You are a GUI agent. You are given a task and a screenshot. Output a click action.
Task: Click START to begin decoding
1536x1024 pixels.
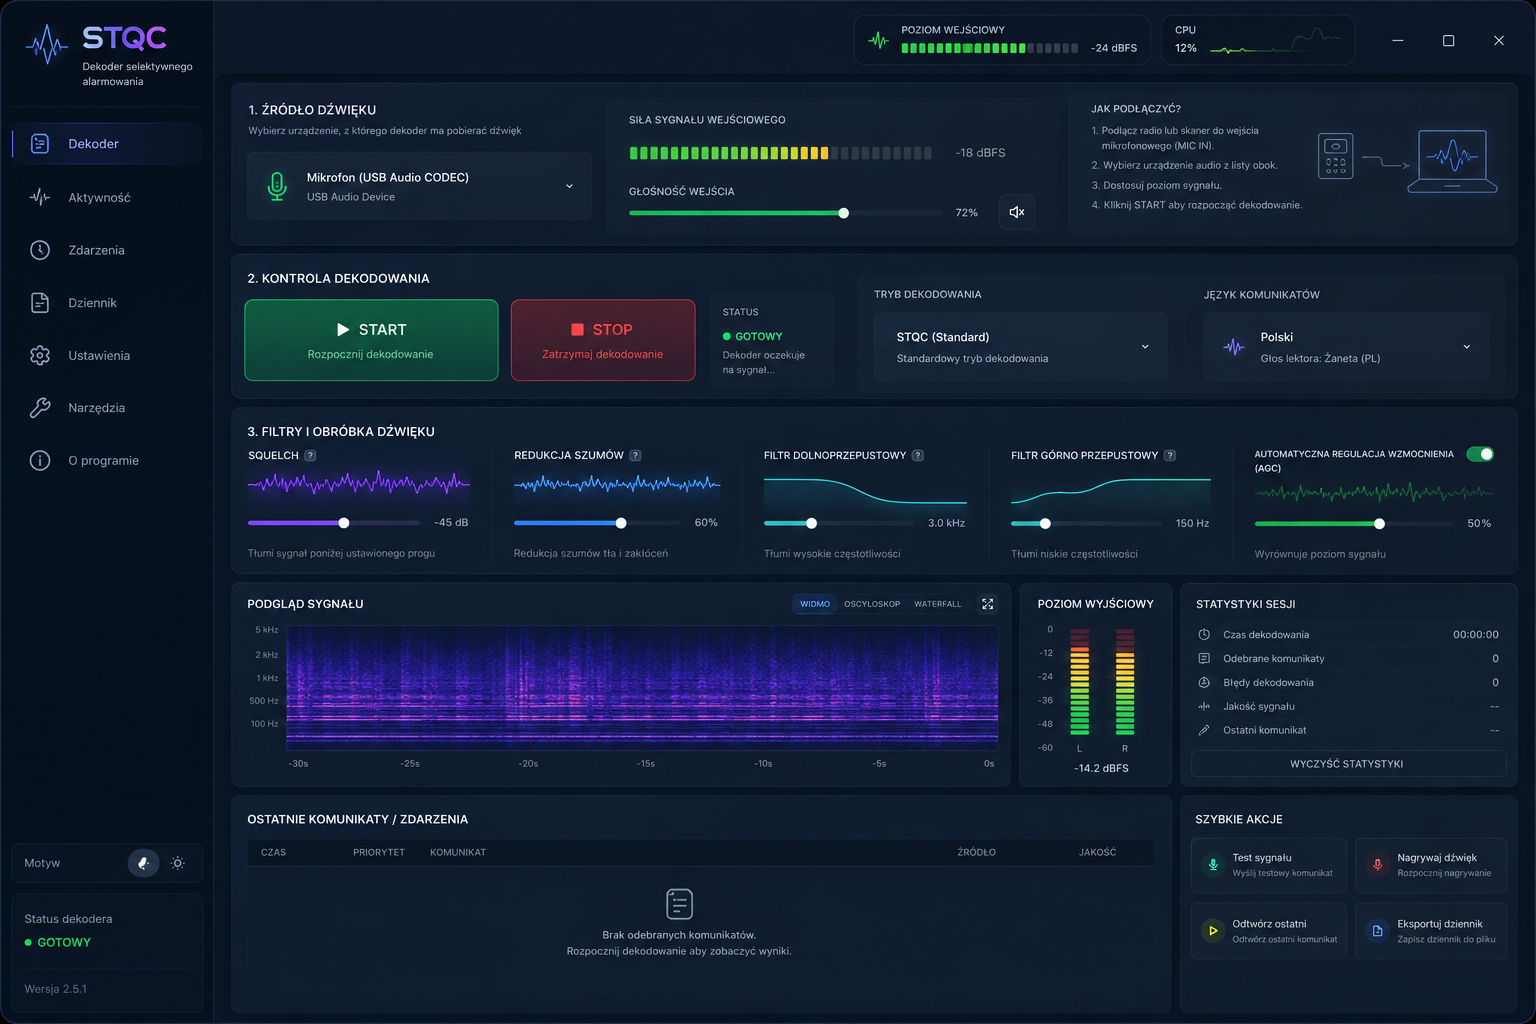(x=371, y=340)
